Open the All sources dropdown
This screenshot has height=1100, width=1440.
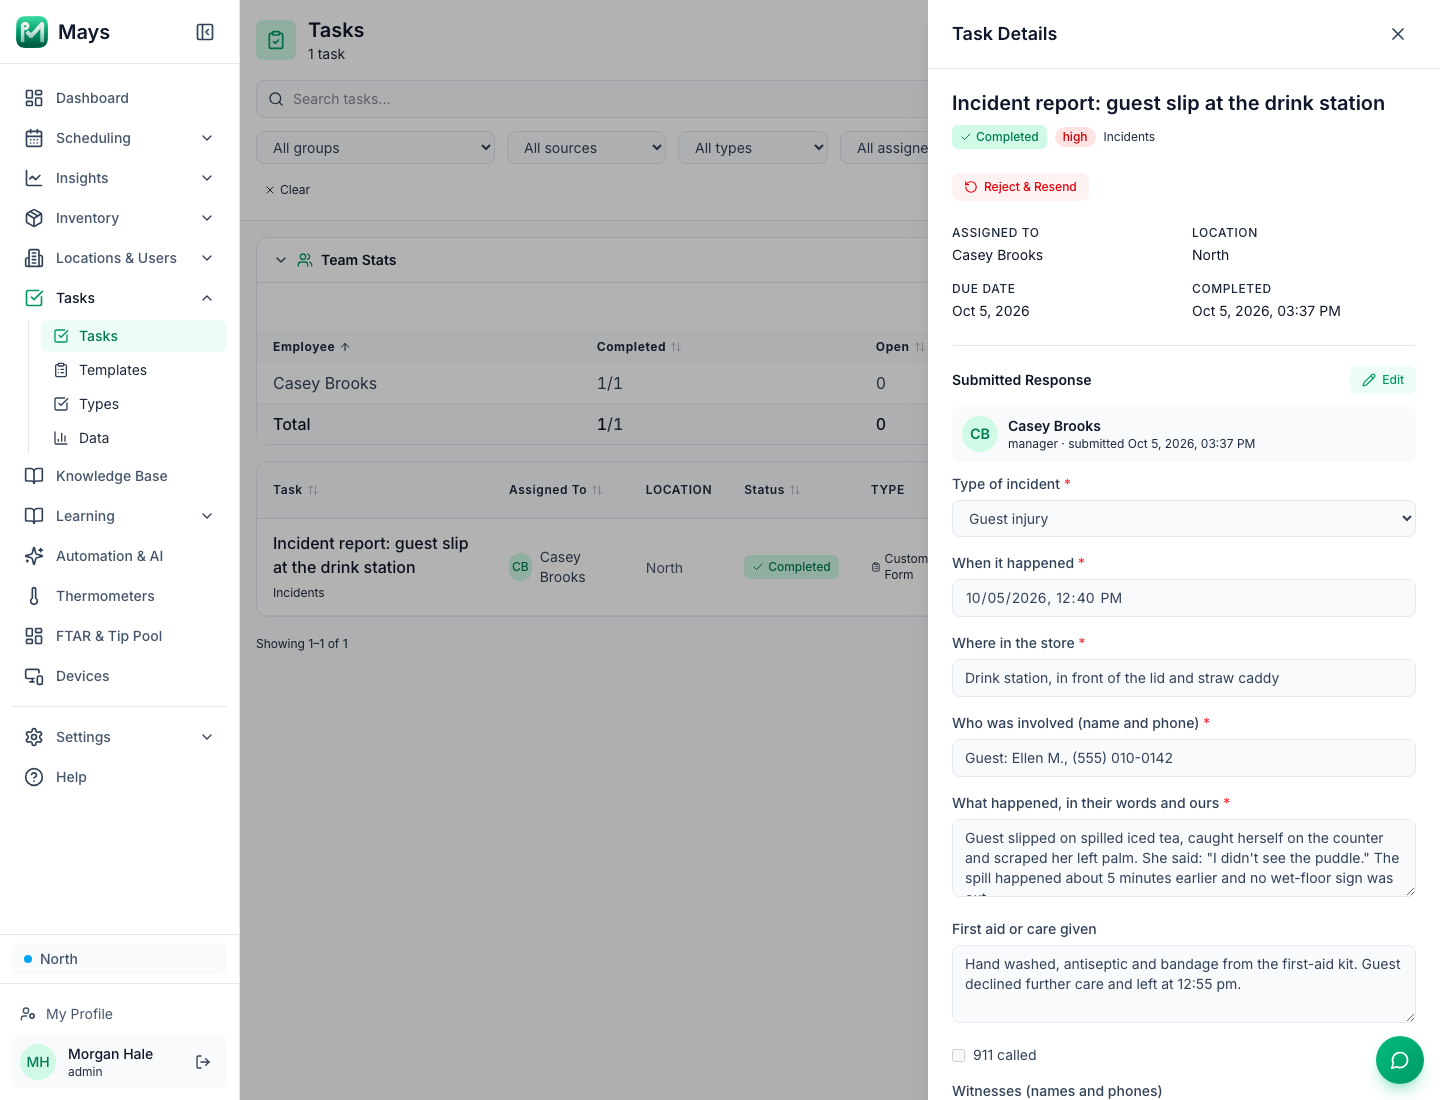coord(587,148)
